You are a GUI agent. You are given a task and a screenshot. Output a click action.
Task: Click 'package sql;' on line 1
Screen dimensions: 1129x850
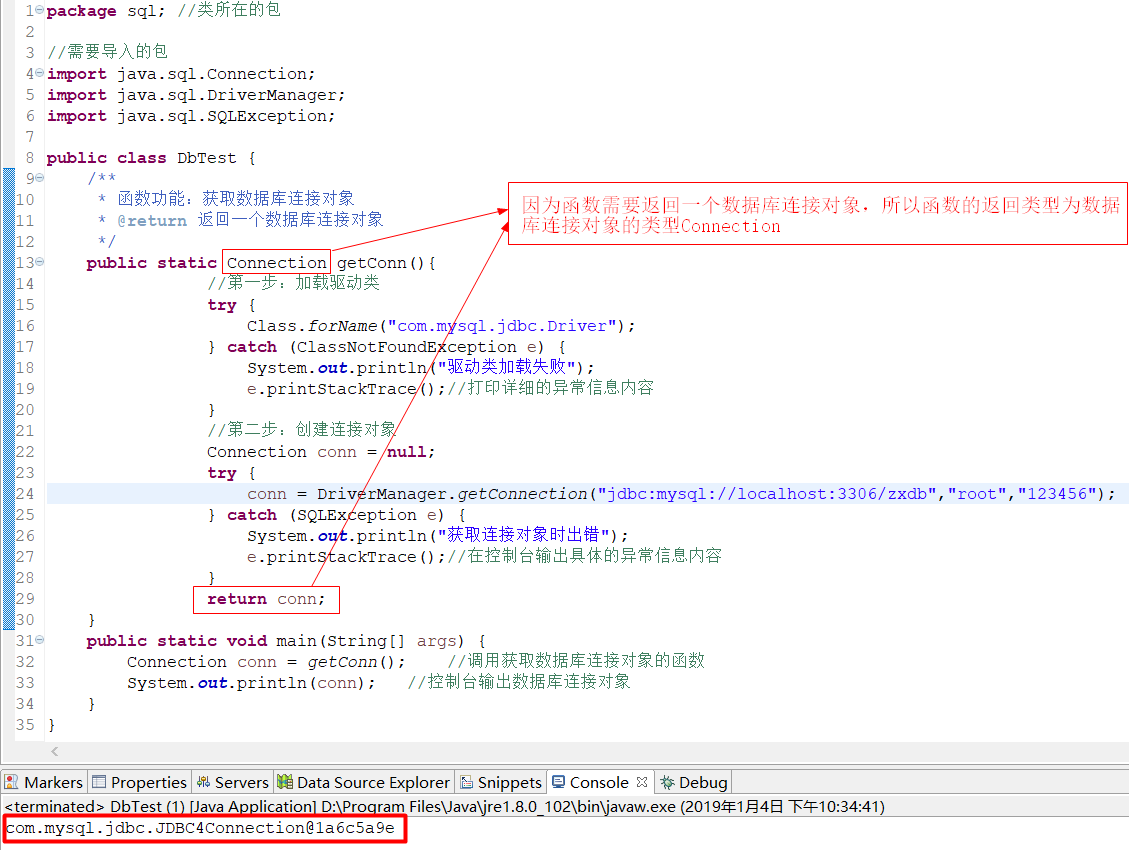tap(106, 11)
